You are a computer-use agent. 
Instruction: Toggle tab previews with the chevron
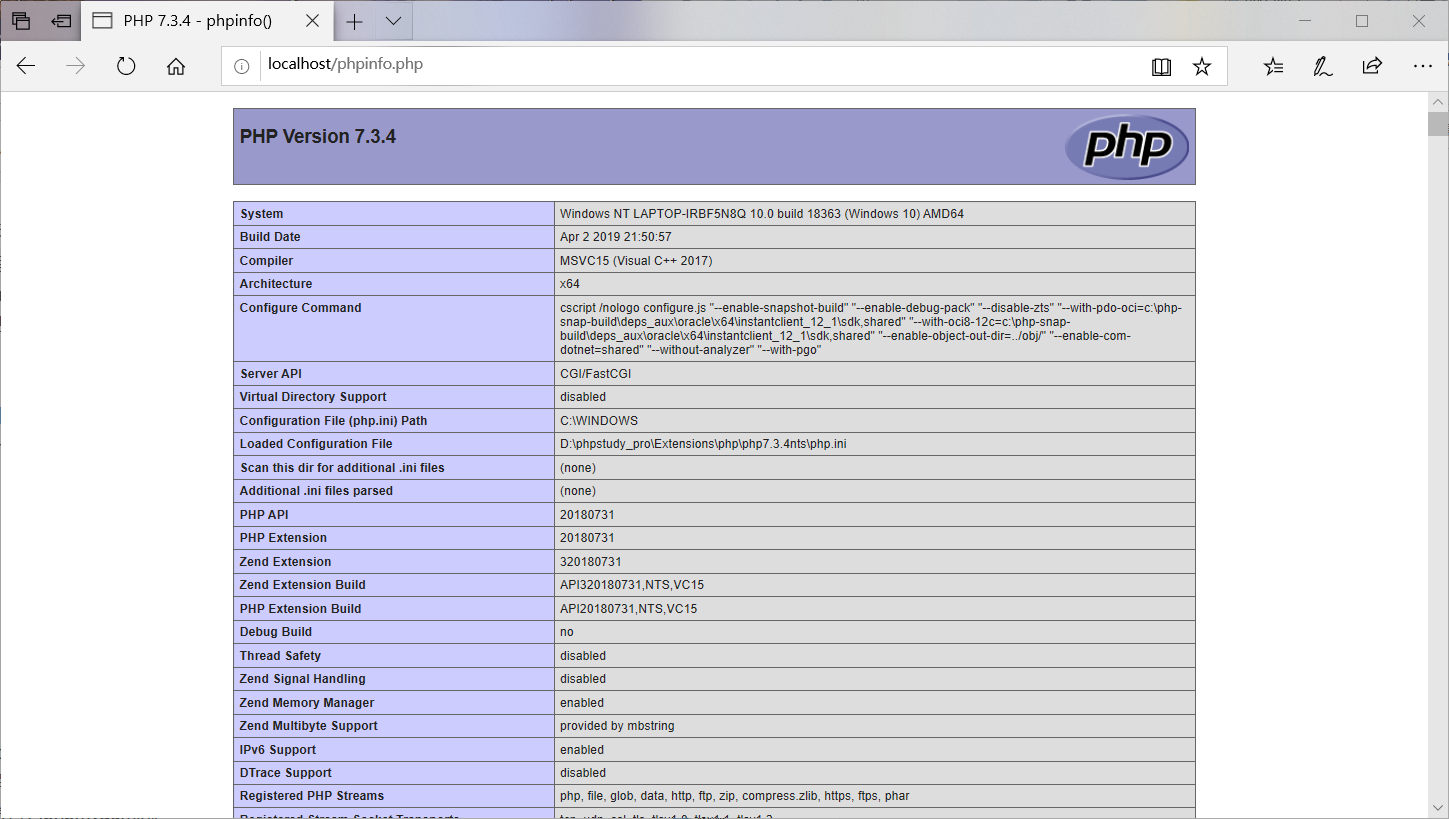coord(393,20)
